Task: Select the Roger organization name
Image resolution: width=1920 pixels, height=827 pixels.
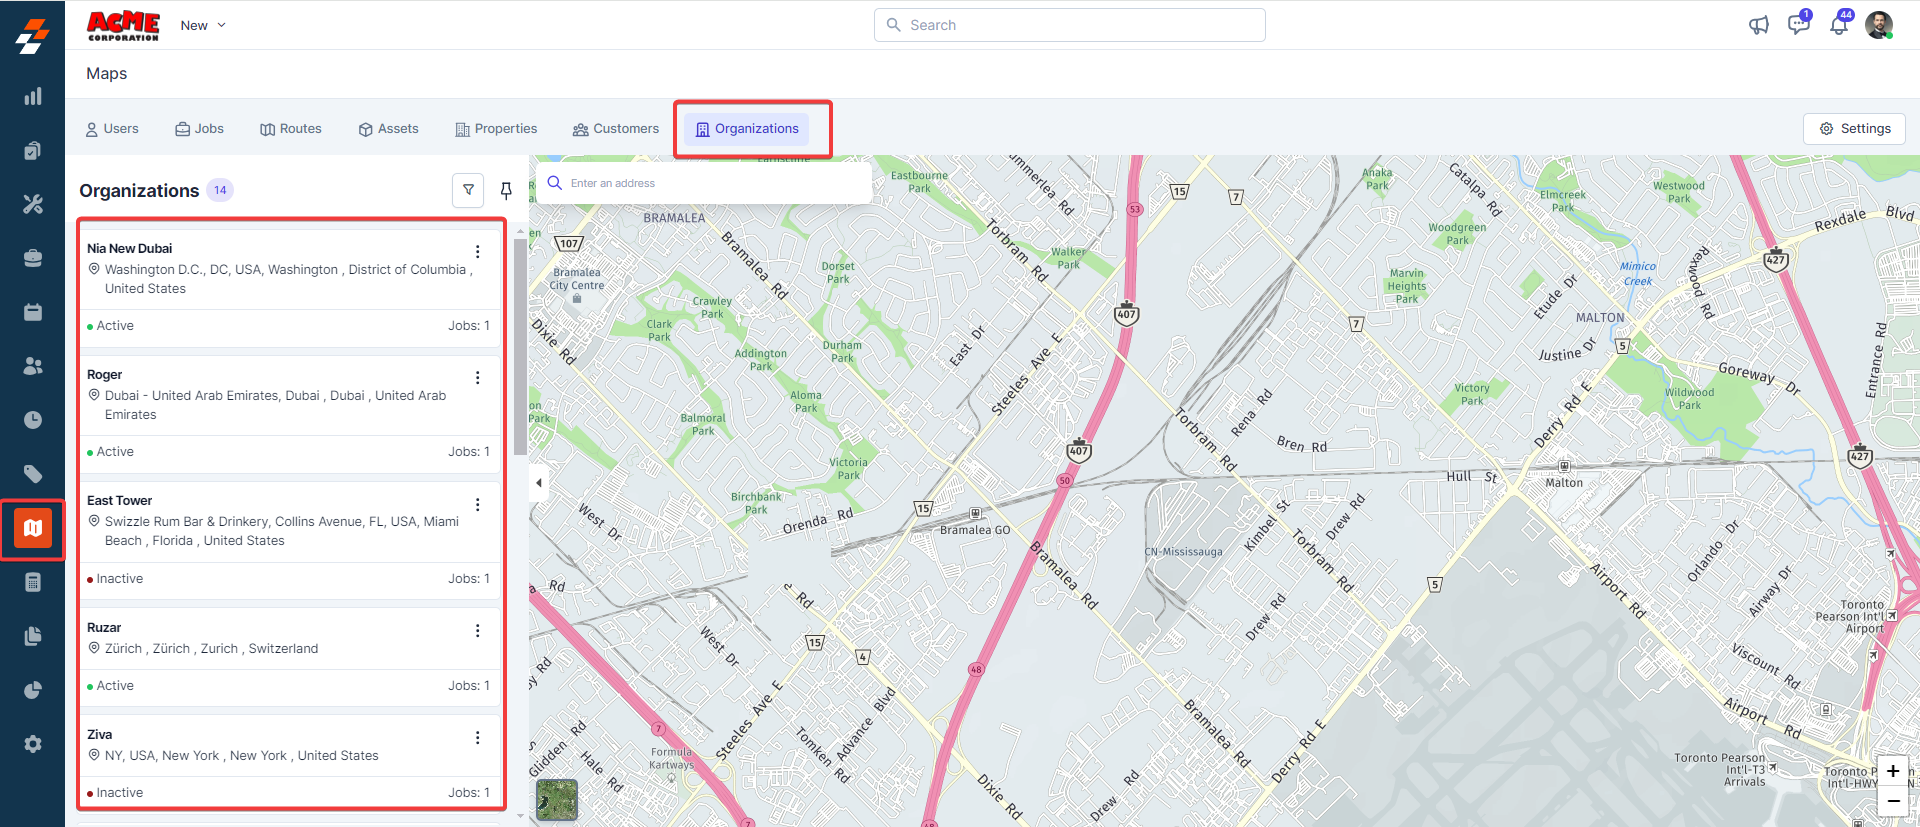Action: point(105,374)
